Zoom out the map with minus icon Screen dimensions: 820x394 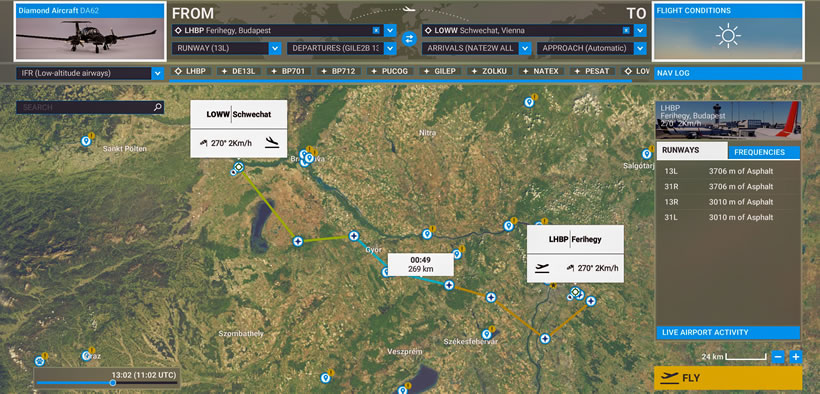[x=778, y=357]
